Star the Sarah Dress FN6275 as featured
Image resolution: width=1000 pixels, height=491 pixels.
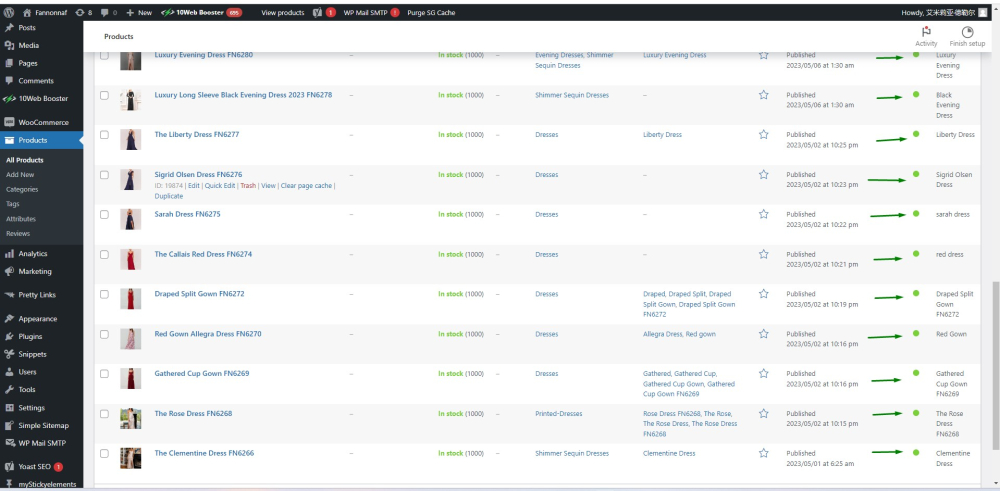point(763,214)
